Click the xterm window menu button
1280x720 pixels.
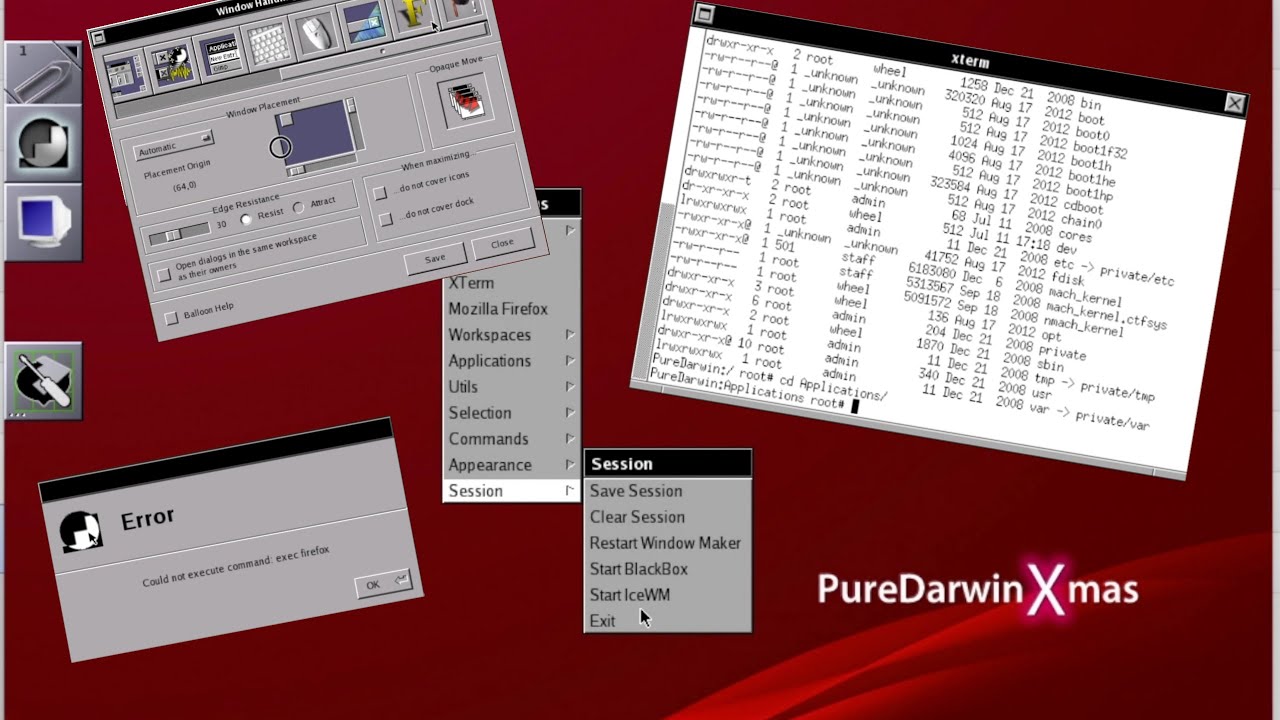[704, 13]
